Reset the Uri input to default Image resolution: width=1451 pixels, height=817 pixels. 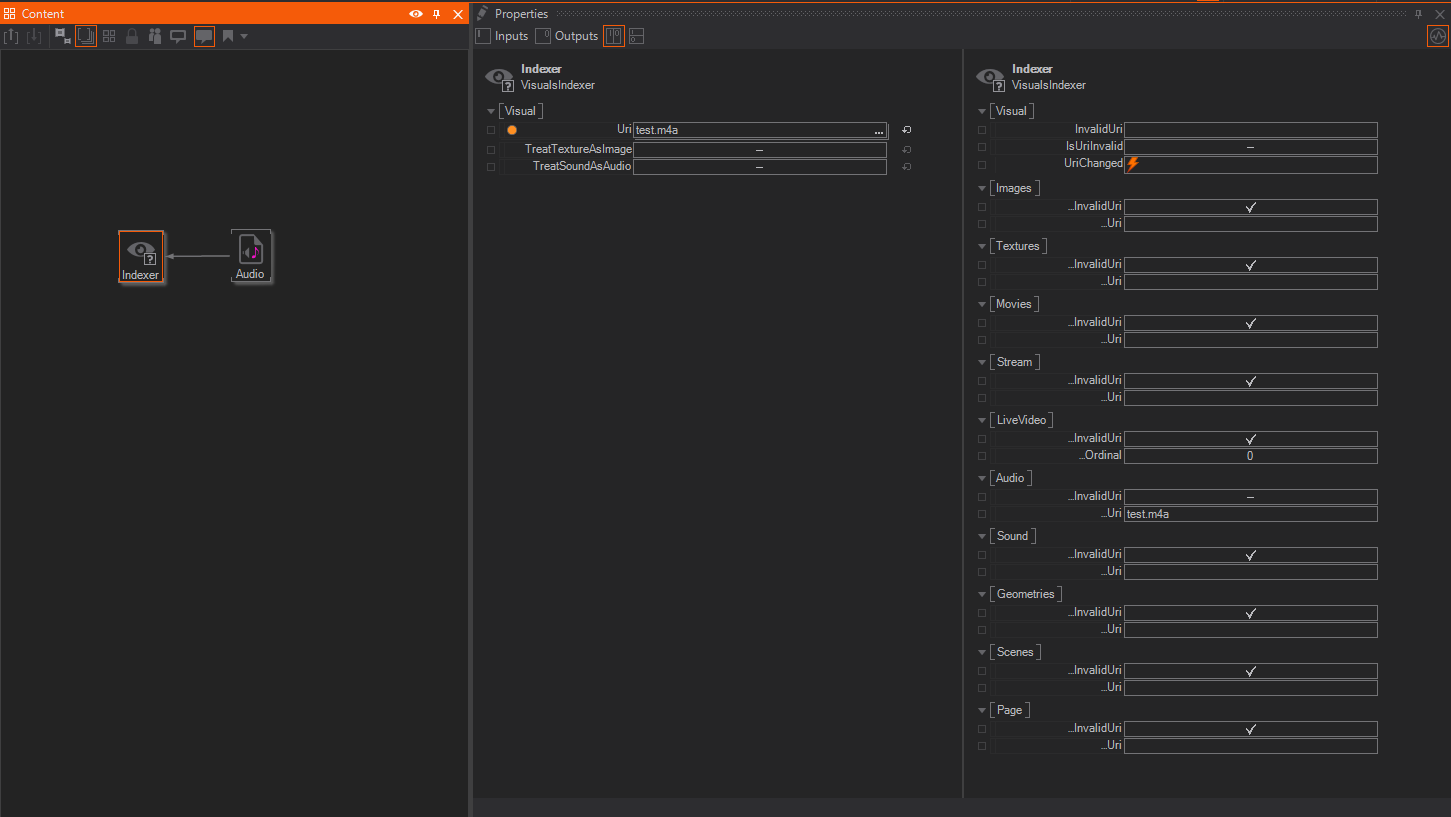click(x=906, y=130)
